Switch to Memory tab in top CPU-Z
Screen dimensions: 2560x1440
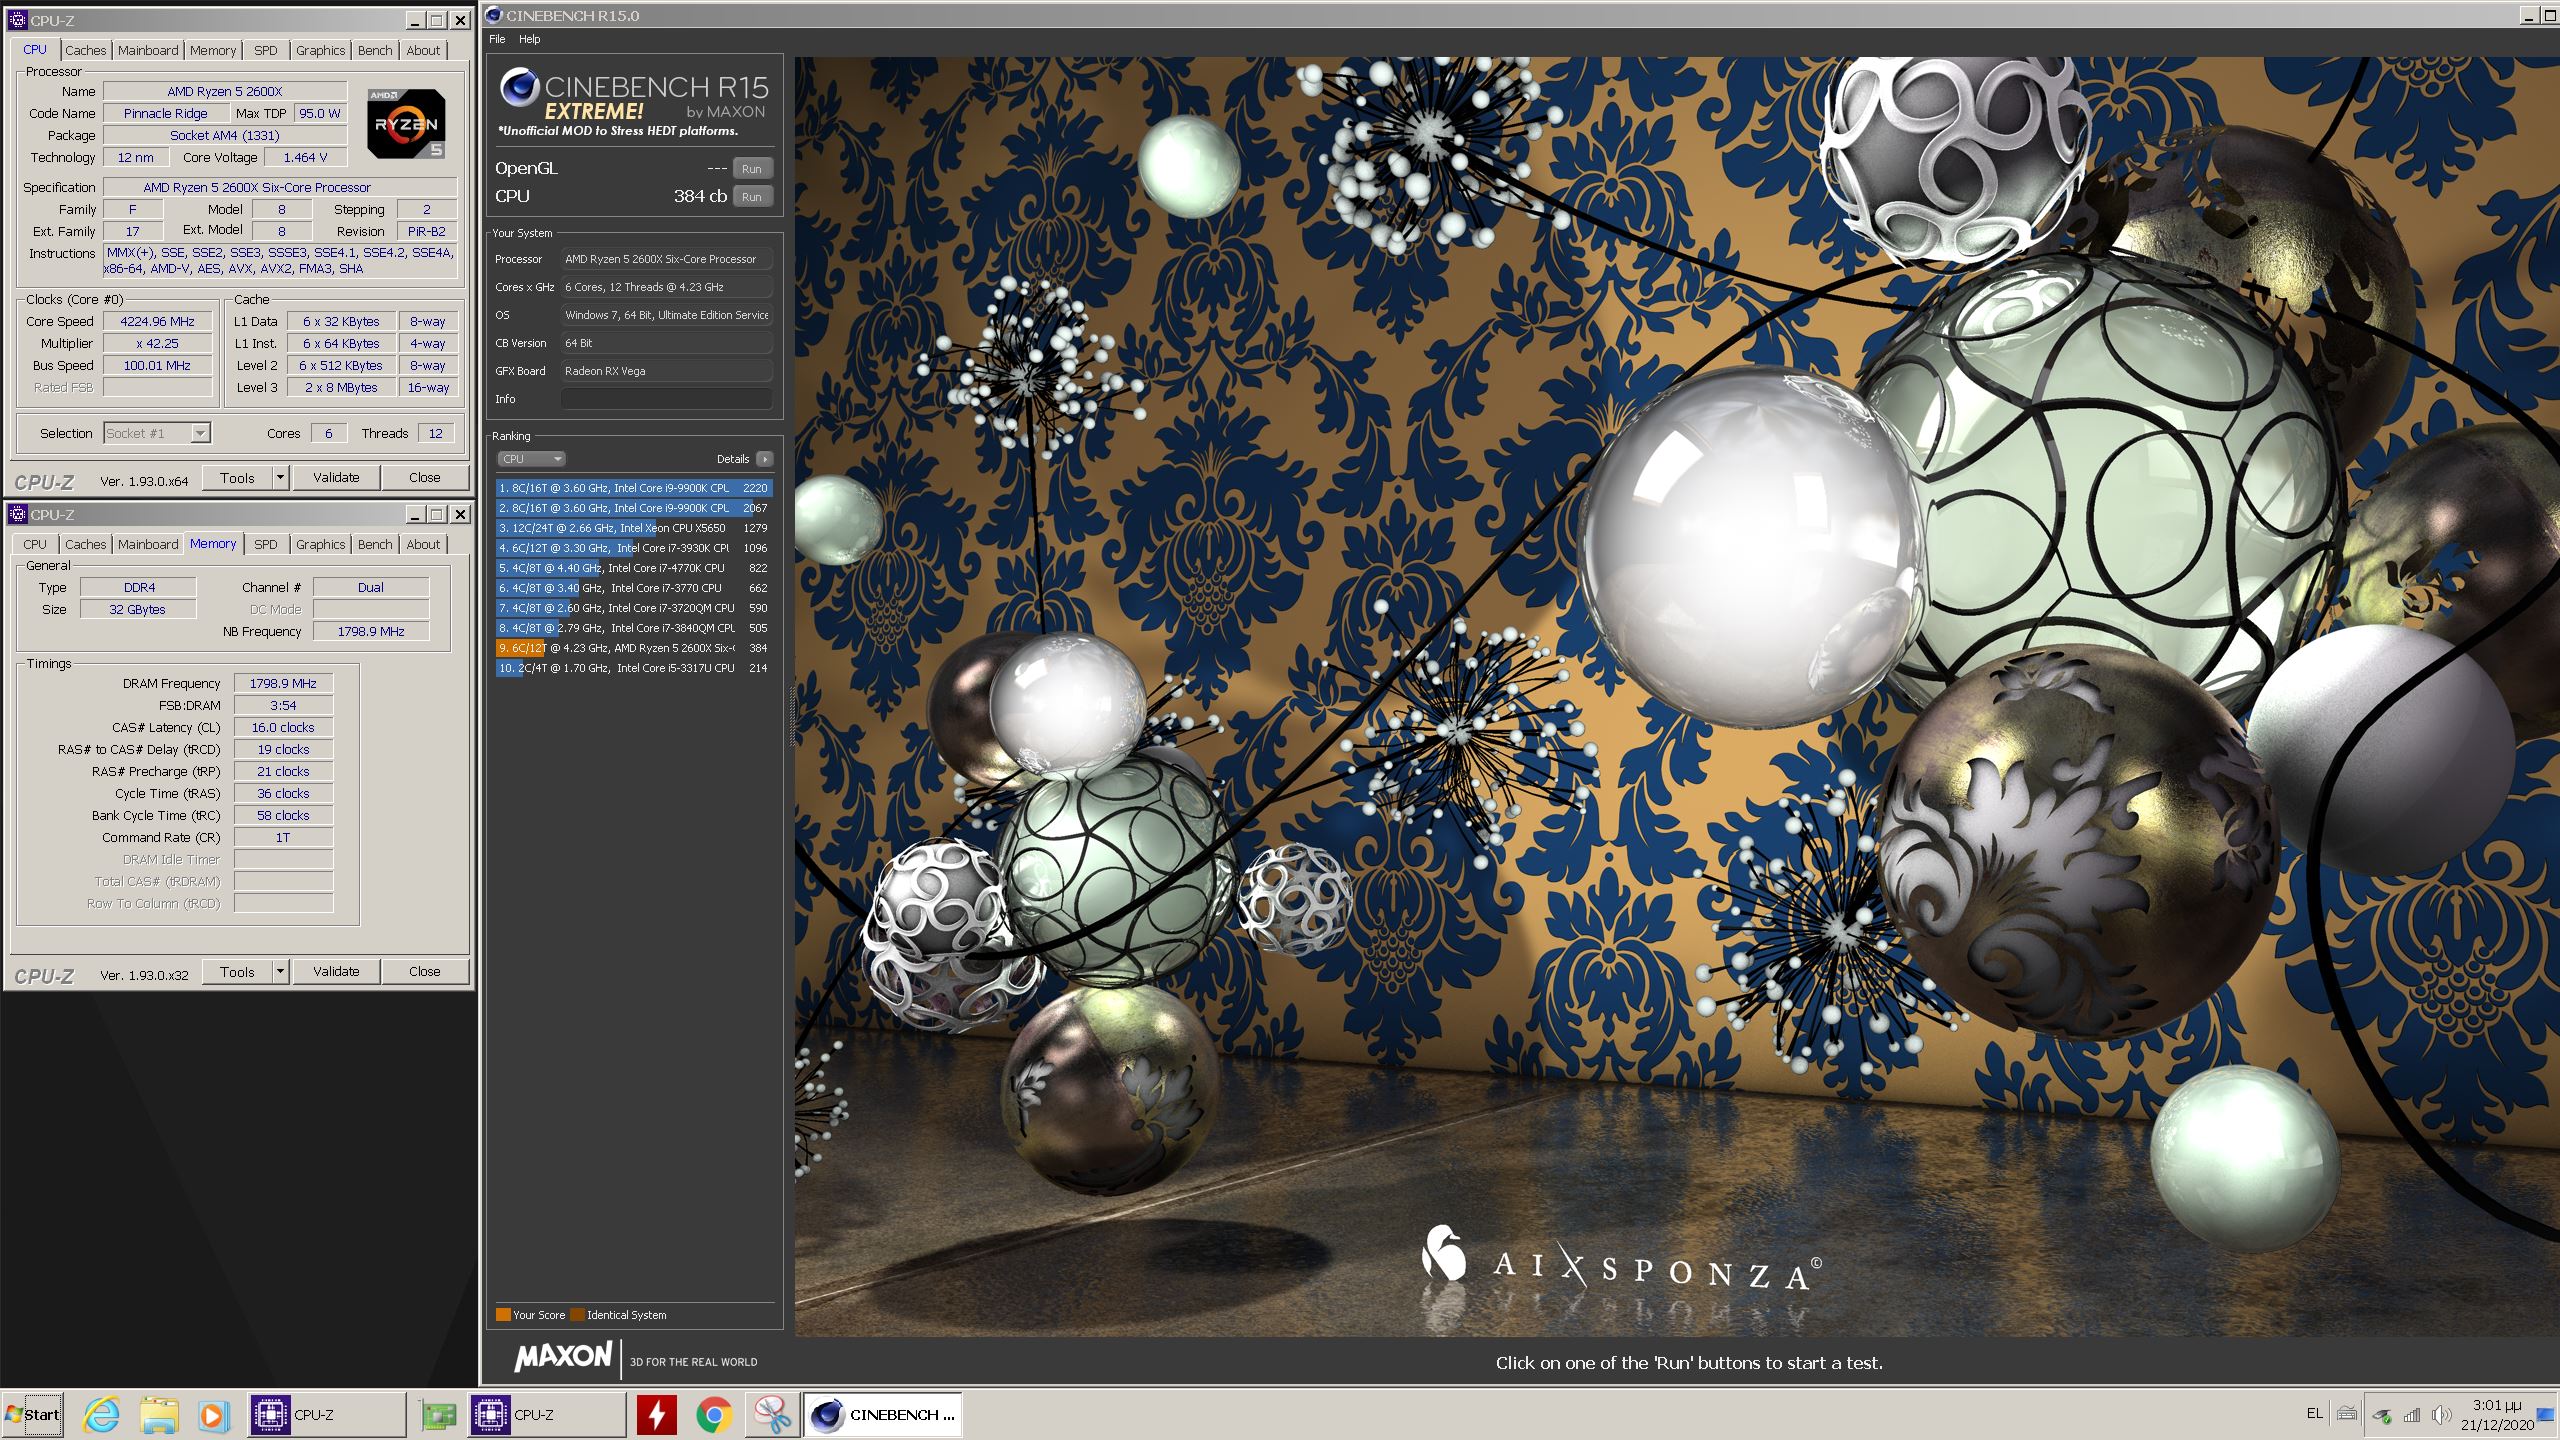(213, 50)
